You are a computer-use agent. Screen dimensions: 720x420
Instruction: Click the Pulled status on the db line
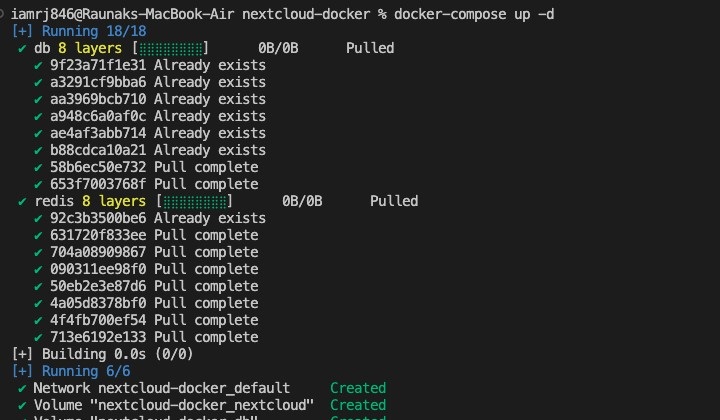pos(370,48)
